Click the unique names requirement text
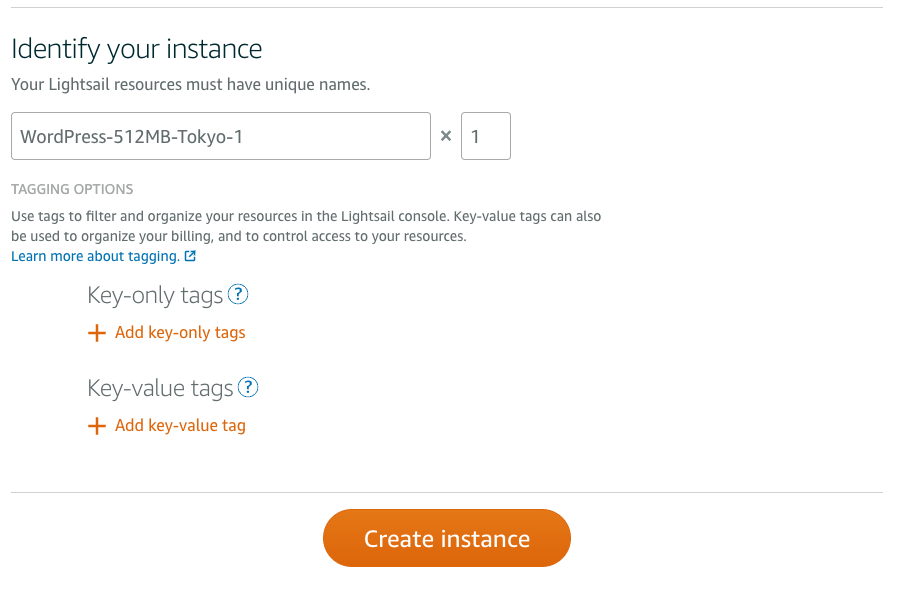 pos(190,85)
